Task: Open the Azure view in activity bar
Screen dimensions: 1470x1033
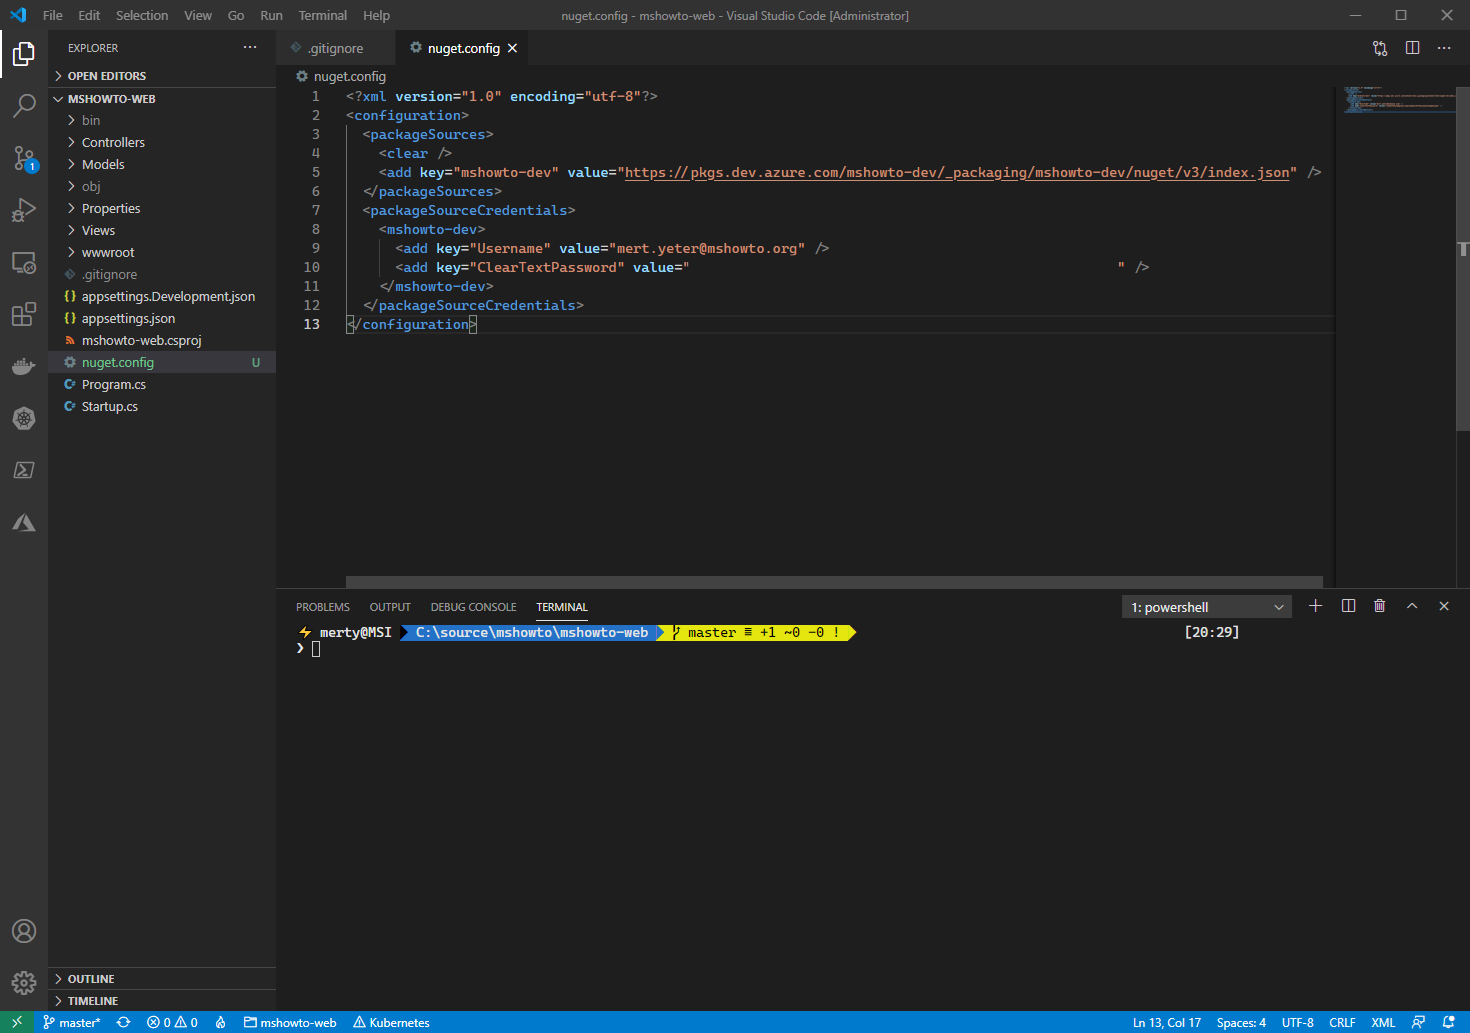Action: point(24,522)
